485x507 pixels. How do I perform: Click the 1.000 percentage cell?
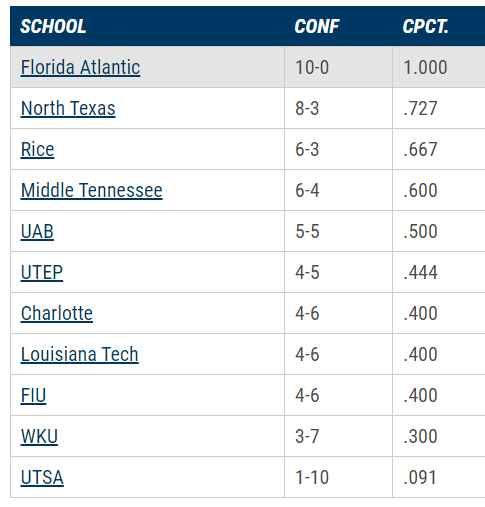tap(439, 67)
